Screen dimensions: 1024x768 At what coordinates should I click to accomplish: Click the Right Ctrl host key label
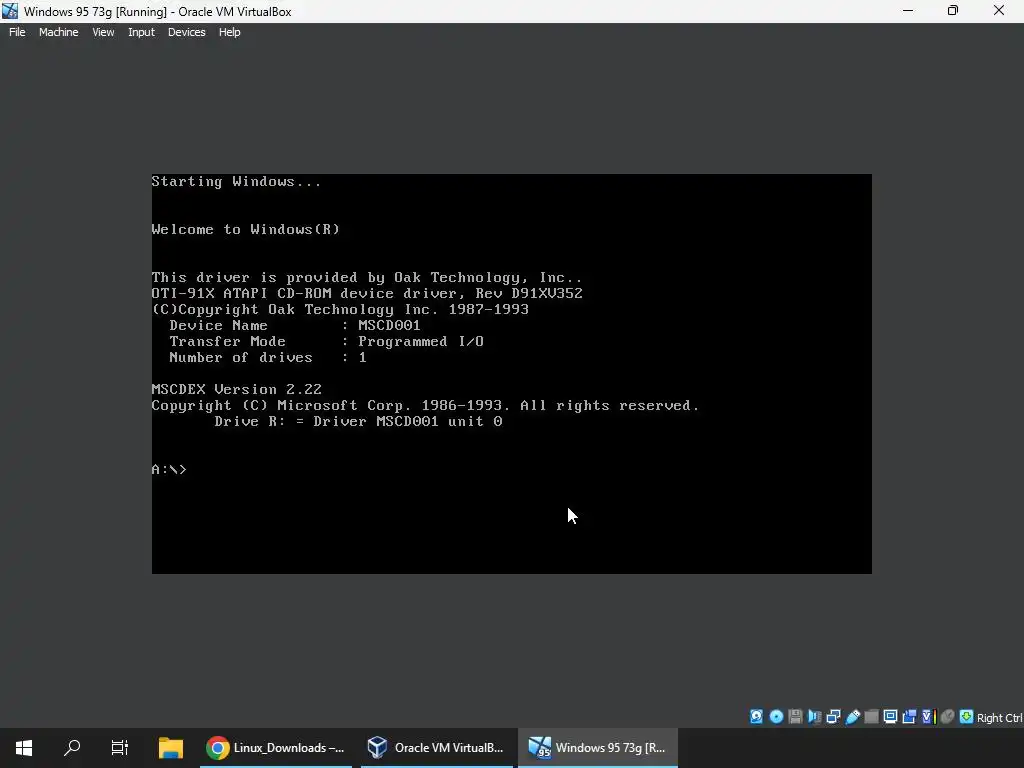999,717
